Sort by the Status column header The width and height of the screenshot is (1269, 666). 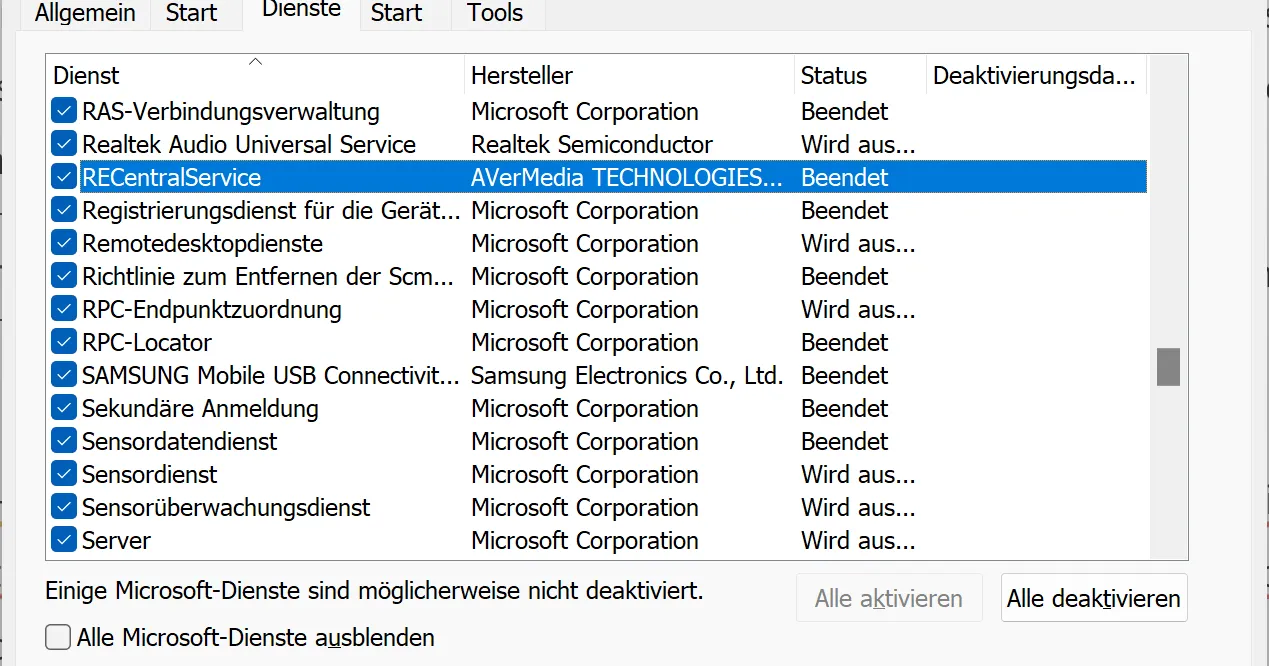[x=861, y=75]
